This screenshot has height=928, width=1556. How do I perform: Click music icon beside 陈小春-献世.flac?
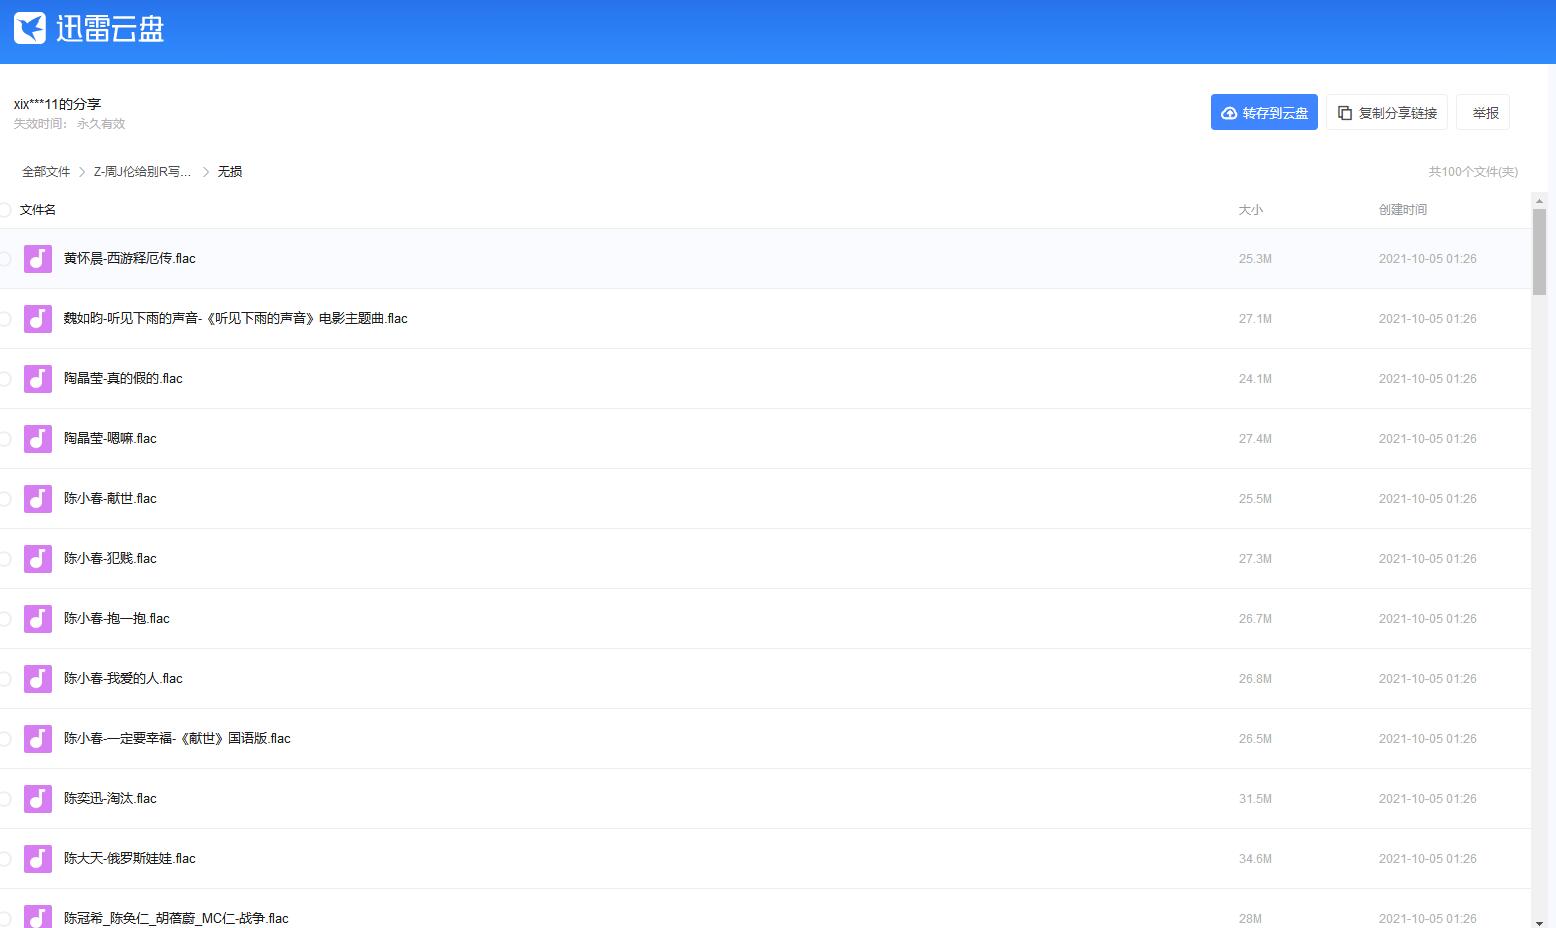(38, 499)
